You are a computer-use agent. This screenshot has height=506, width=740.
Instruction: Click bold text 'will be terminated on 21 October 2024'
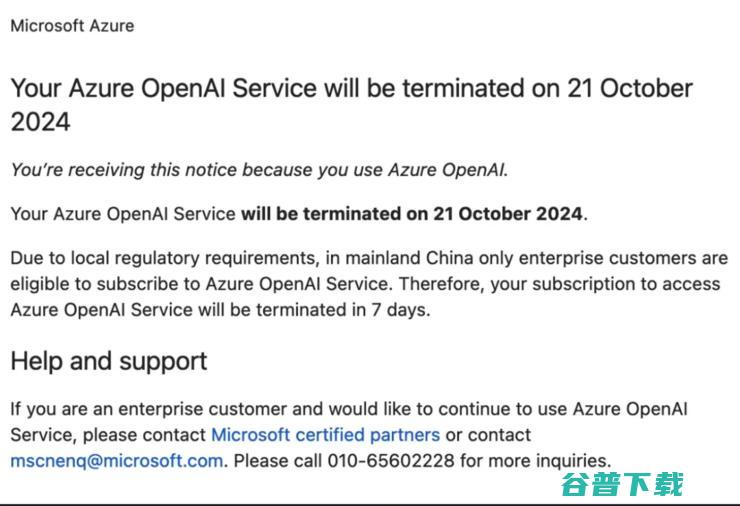pos(413,214)
